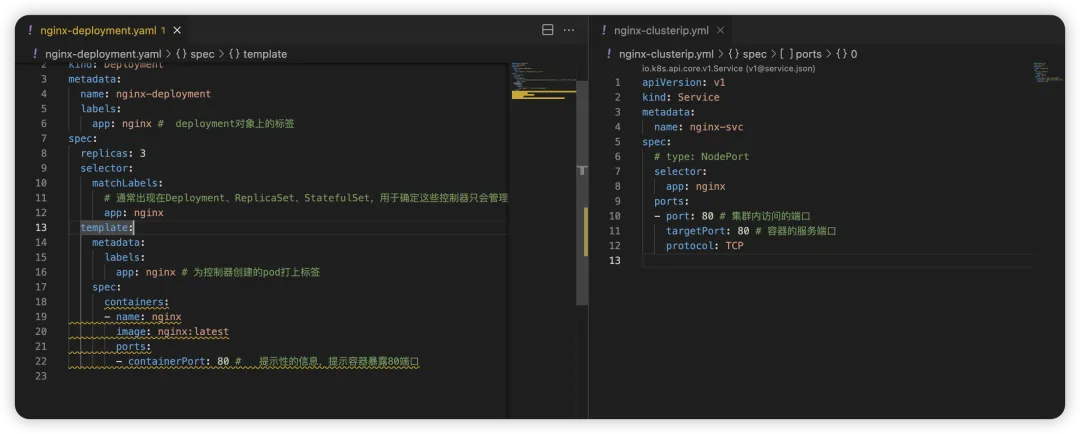Click line number 23 in the left editor
The width and height of the screenshot is (1080, 434).
pos(41,376)
